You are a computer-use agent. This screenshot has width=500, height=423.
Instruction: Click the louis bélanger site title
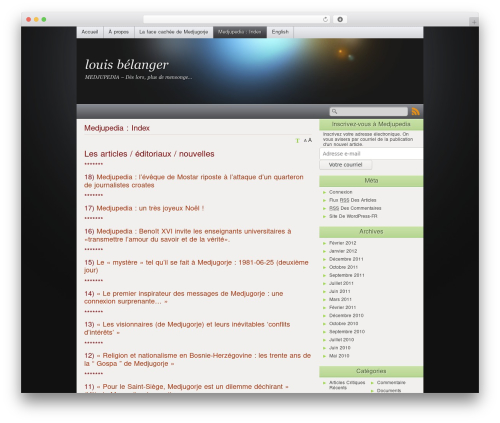pyautogui.click(x=127, y=65)
